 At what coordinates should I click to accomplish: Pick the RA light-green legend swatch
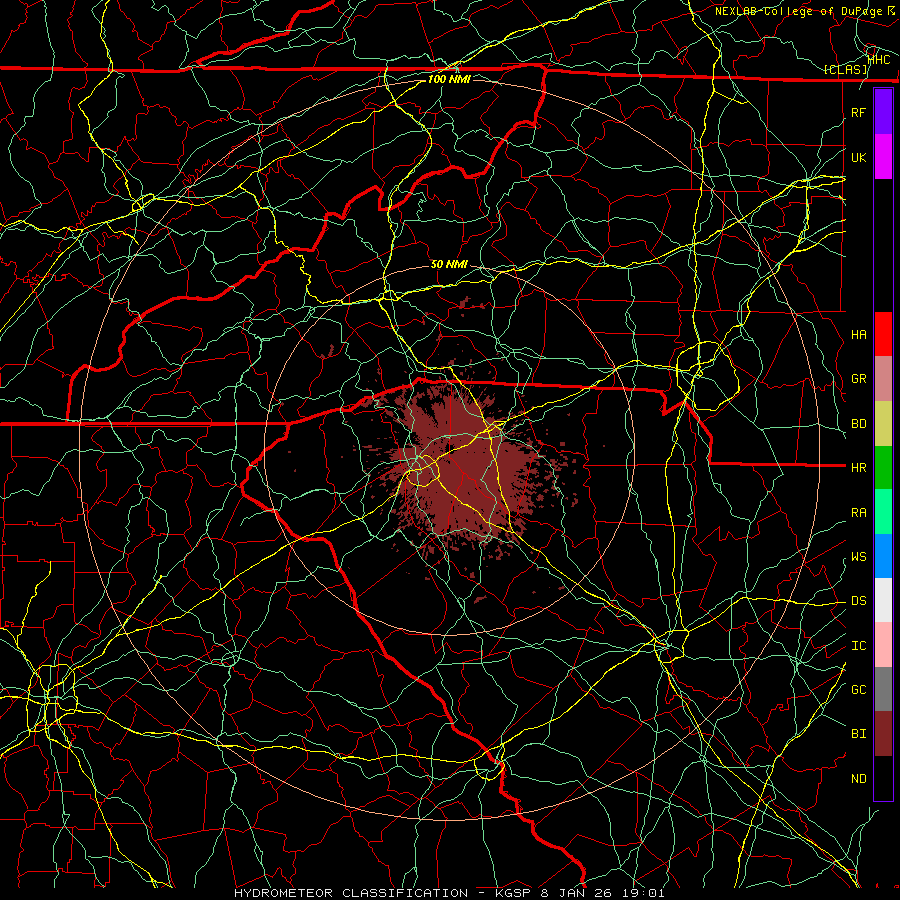pyautogui.click(x=883, y=512)
